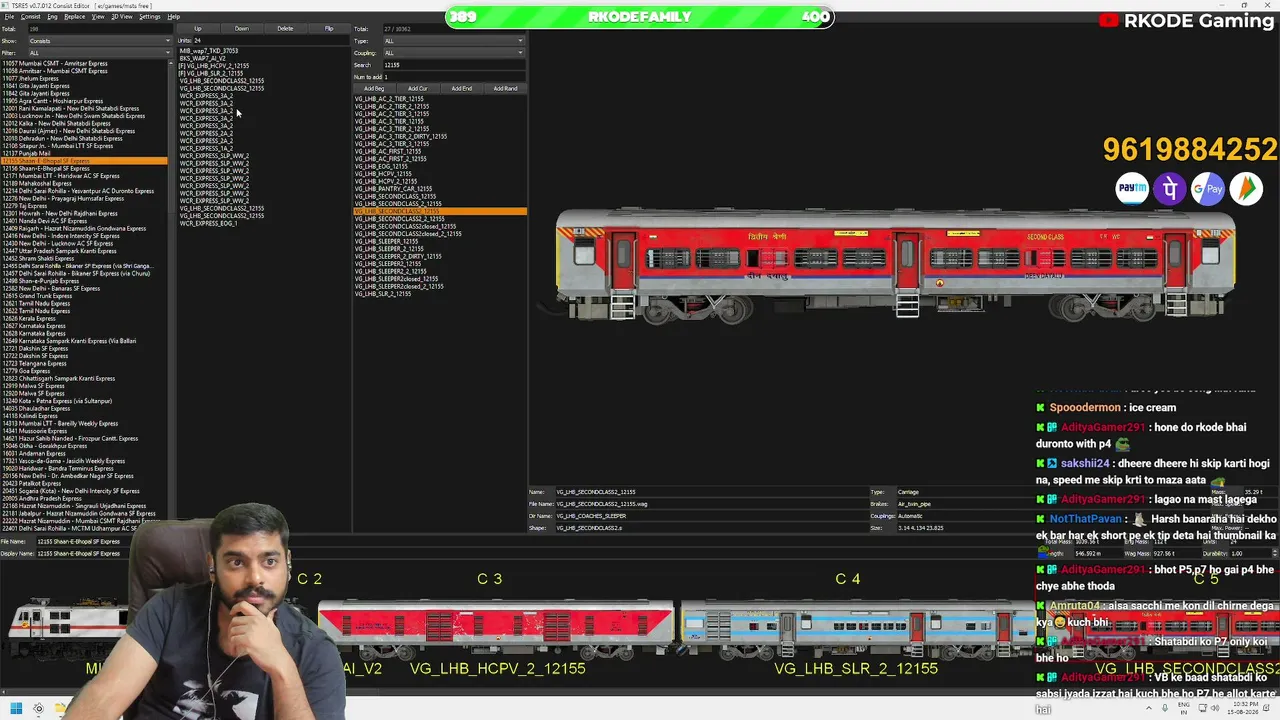Select VG_LHB_HCPV_12155 in rolling stock list

383,174
